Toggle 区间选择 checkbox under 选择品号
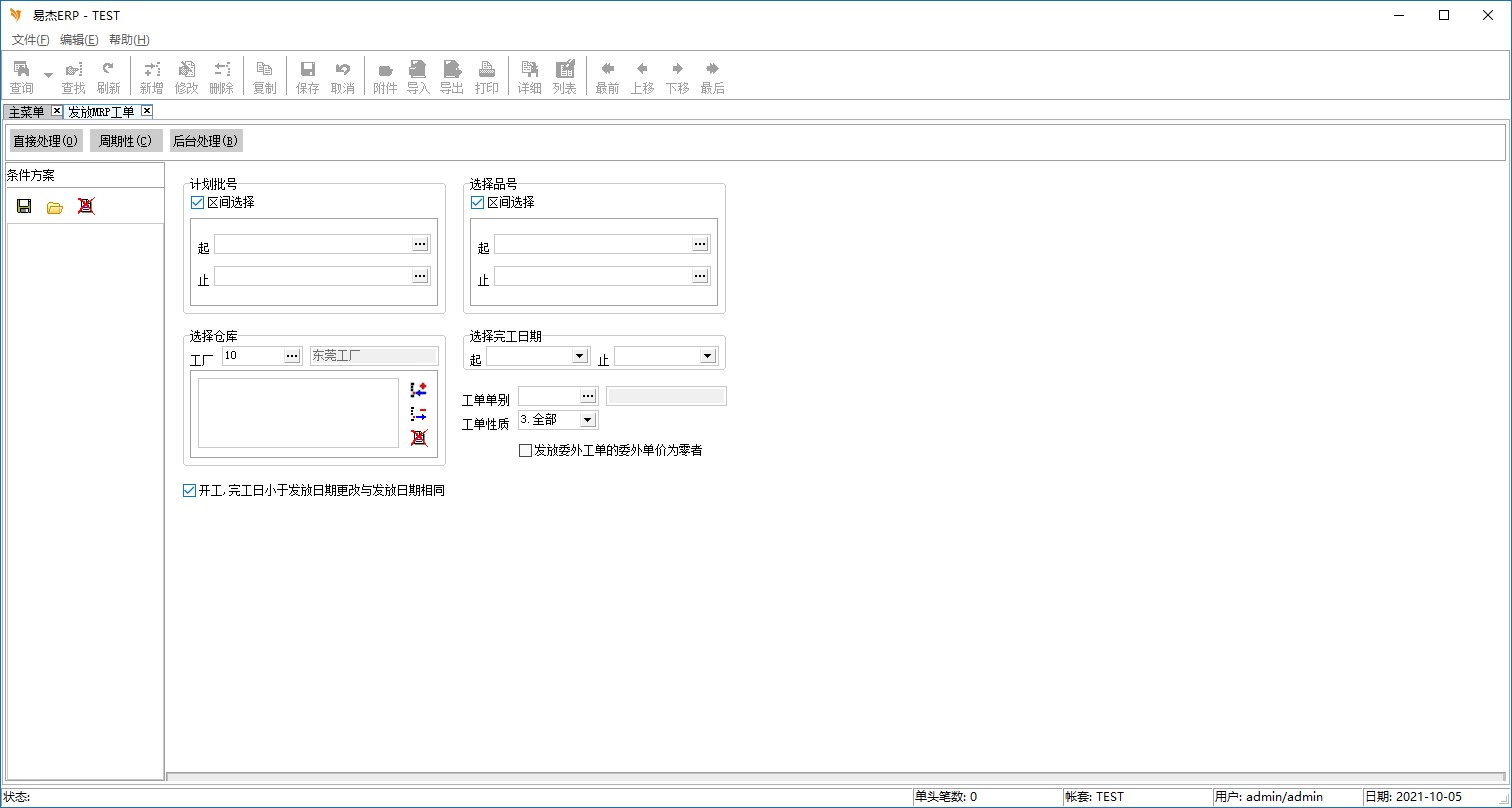This screenshot has width=1512, height=808. pyautogui.click(x=477, y=202)
